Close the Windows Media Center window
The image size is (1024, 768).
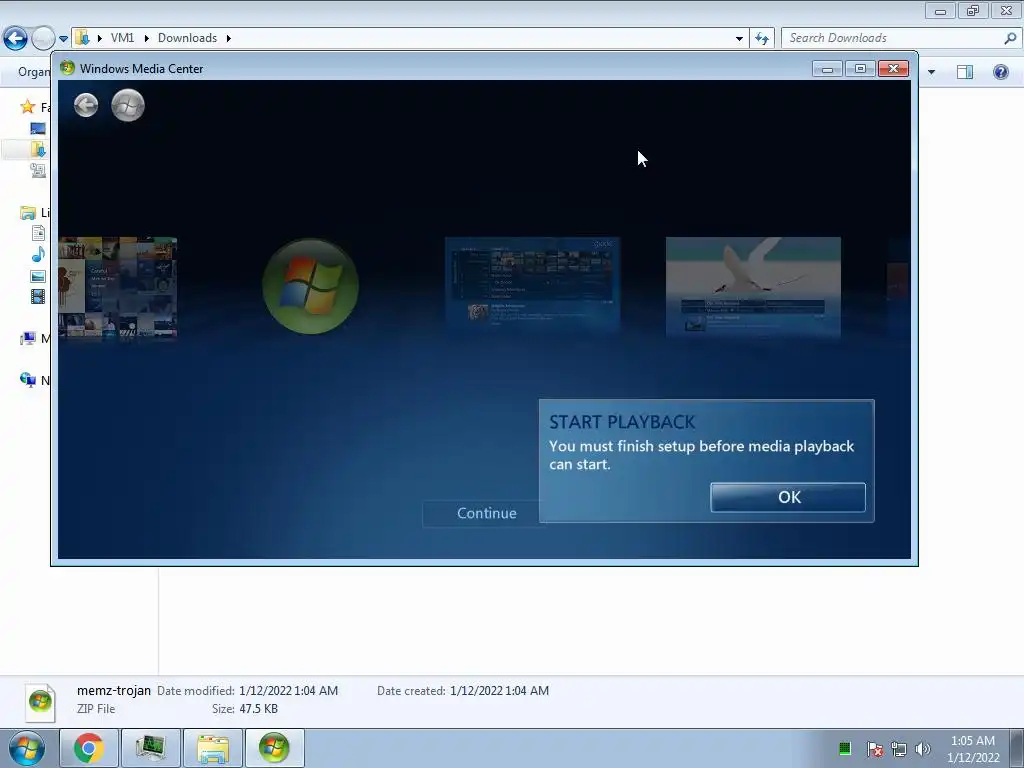pos(893,69)
